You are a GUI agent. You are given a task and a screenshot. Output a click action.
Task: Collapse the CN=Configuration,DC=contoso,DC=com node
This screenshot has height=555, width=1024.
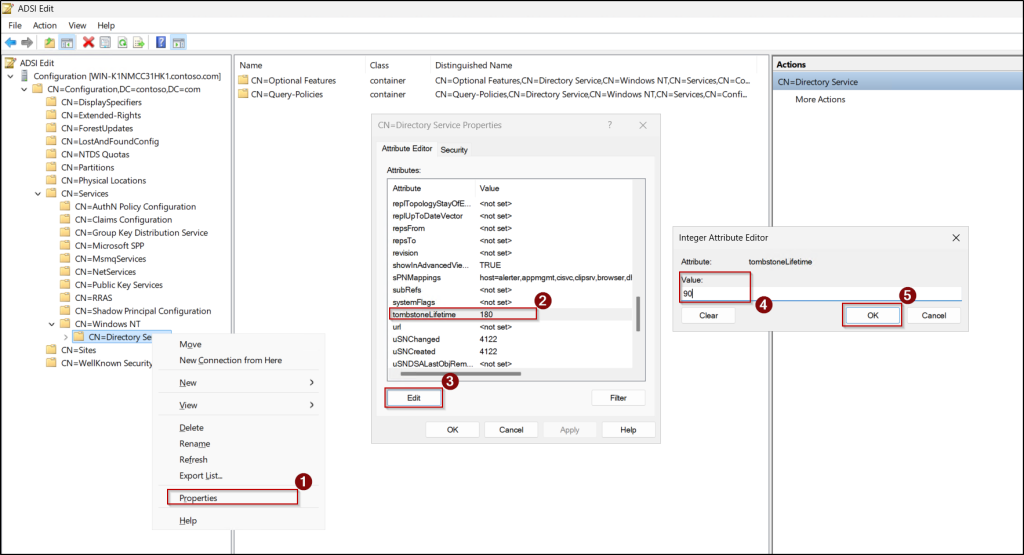[x=24, y=89]
